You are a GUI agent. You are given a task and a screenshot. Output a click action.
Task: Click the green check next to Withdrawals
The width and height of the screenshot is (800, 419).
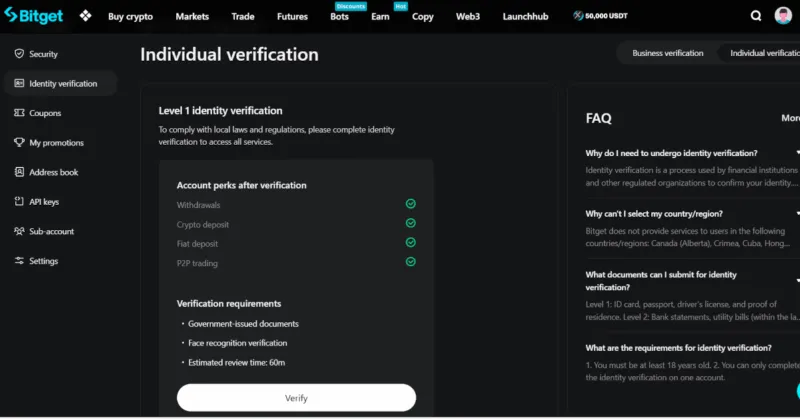coord(410,204)
